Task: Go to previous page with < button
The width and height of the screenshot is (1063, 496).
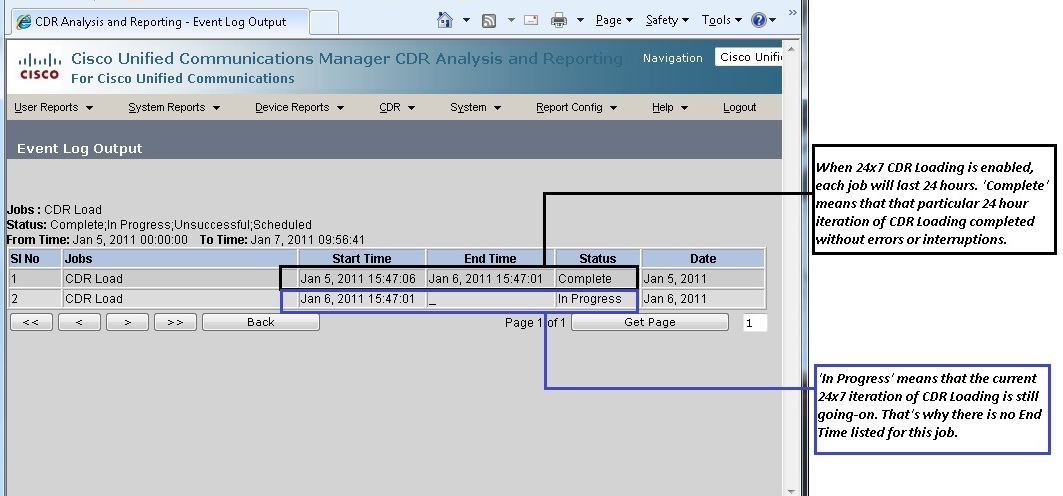Action: (79, 323)
